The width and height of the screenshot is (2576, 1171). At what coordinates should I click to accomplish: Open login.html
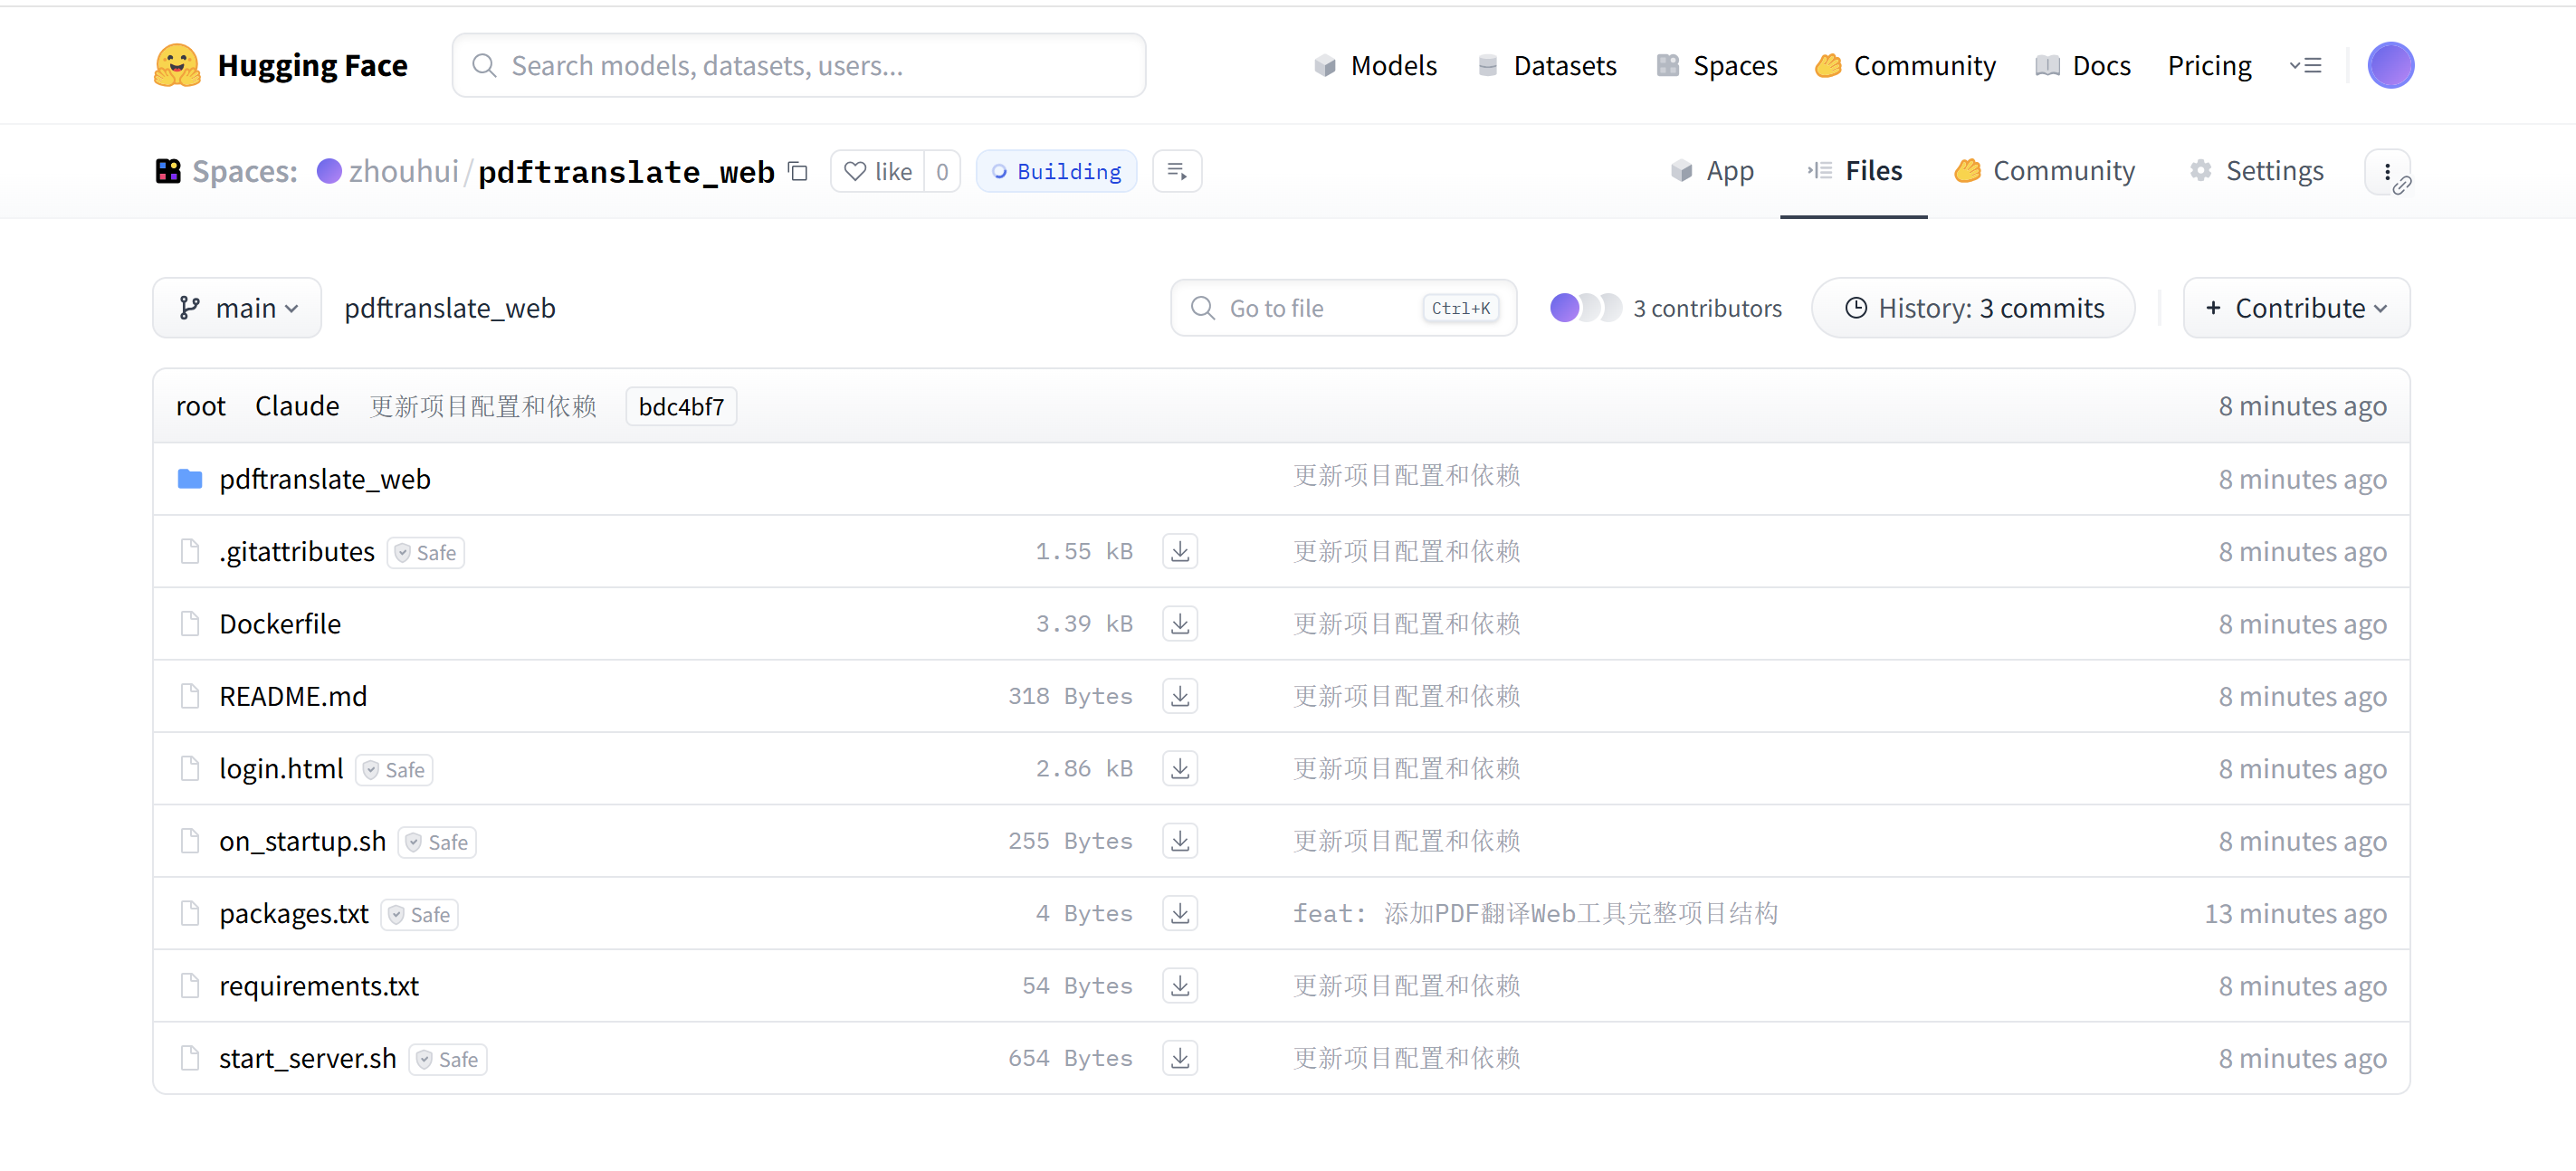[281, 768]
